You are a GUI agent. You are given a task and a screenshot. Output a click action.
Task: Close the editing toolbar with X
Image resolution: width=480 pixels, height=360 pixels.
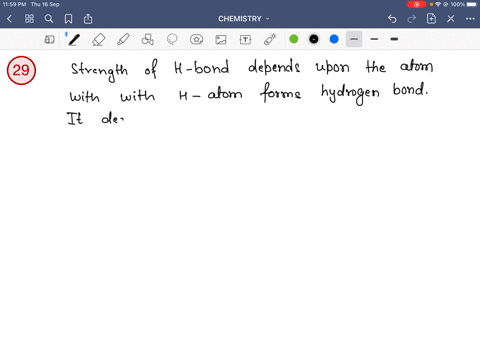click(451, 19)
